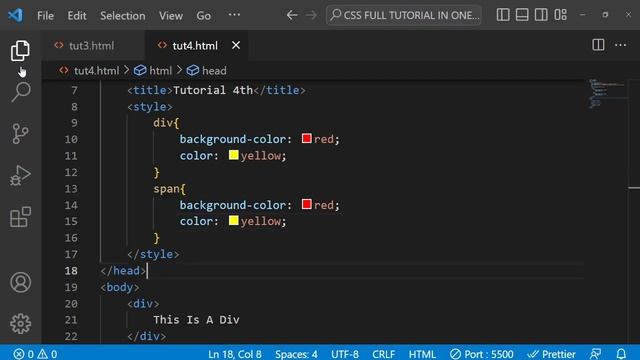This screenshot has width=640, height=360.
Task: Click the vertical scrollbar of the editor
Action: [633, 211]
